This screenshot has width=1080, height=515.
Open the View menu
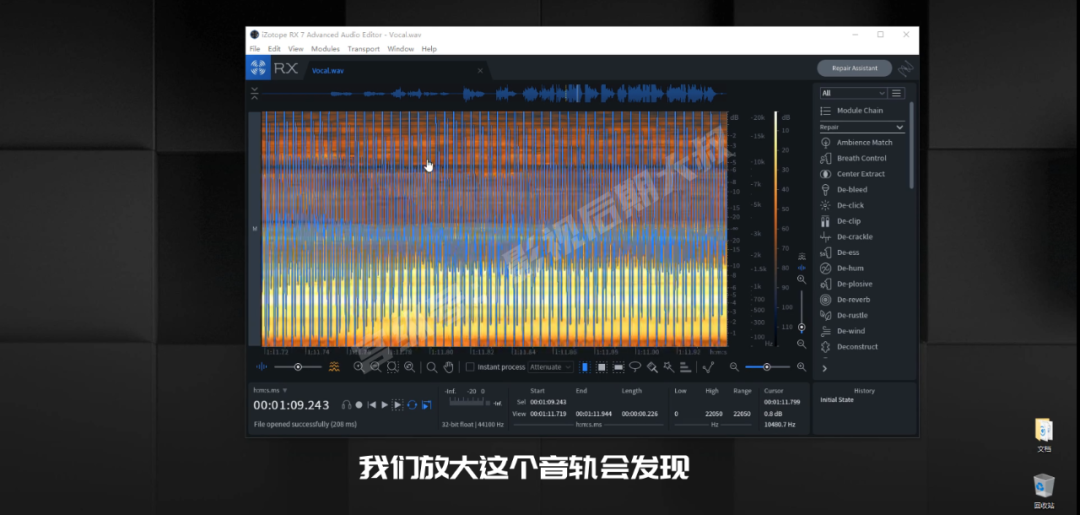[x=295, y=49]
